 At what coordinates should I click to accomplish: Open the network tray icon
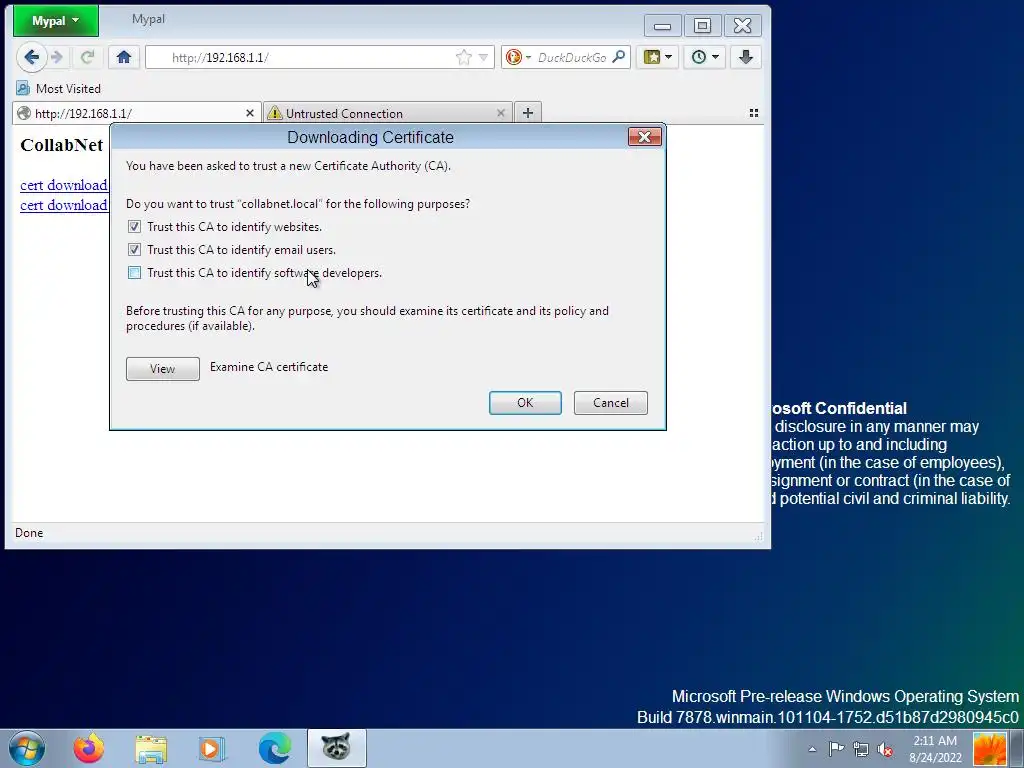pos(861,749)
